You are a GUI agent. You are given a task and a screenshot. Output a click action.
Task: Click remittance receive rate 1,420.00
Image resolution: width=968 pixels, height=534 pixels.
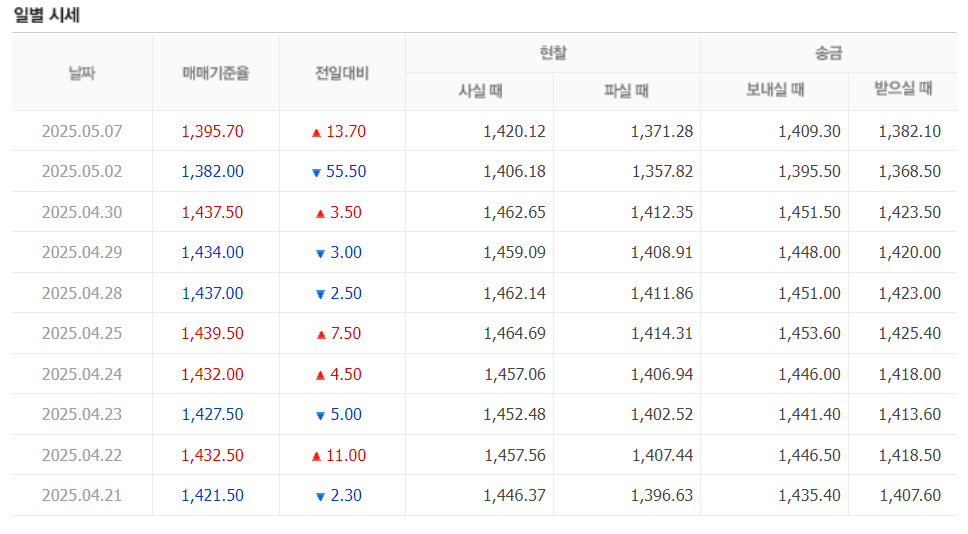pyautogui.click(x=910, y=252)
